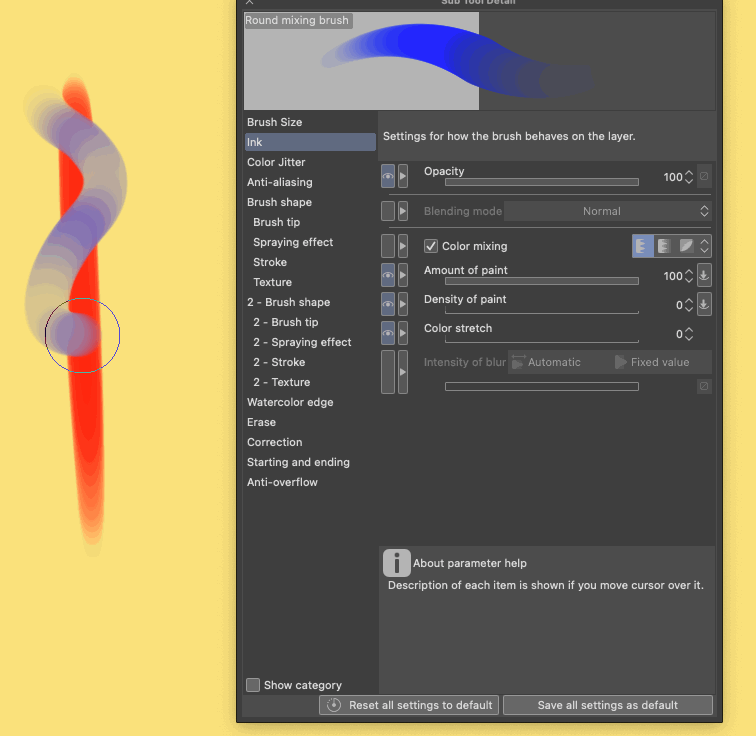Image resolution: width=756 pixels, height=736 pixels.
Task: Open the 2 - Texture category
Action: (x=310, y=382)
